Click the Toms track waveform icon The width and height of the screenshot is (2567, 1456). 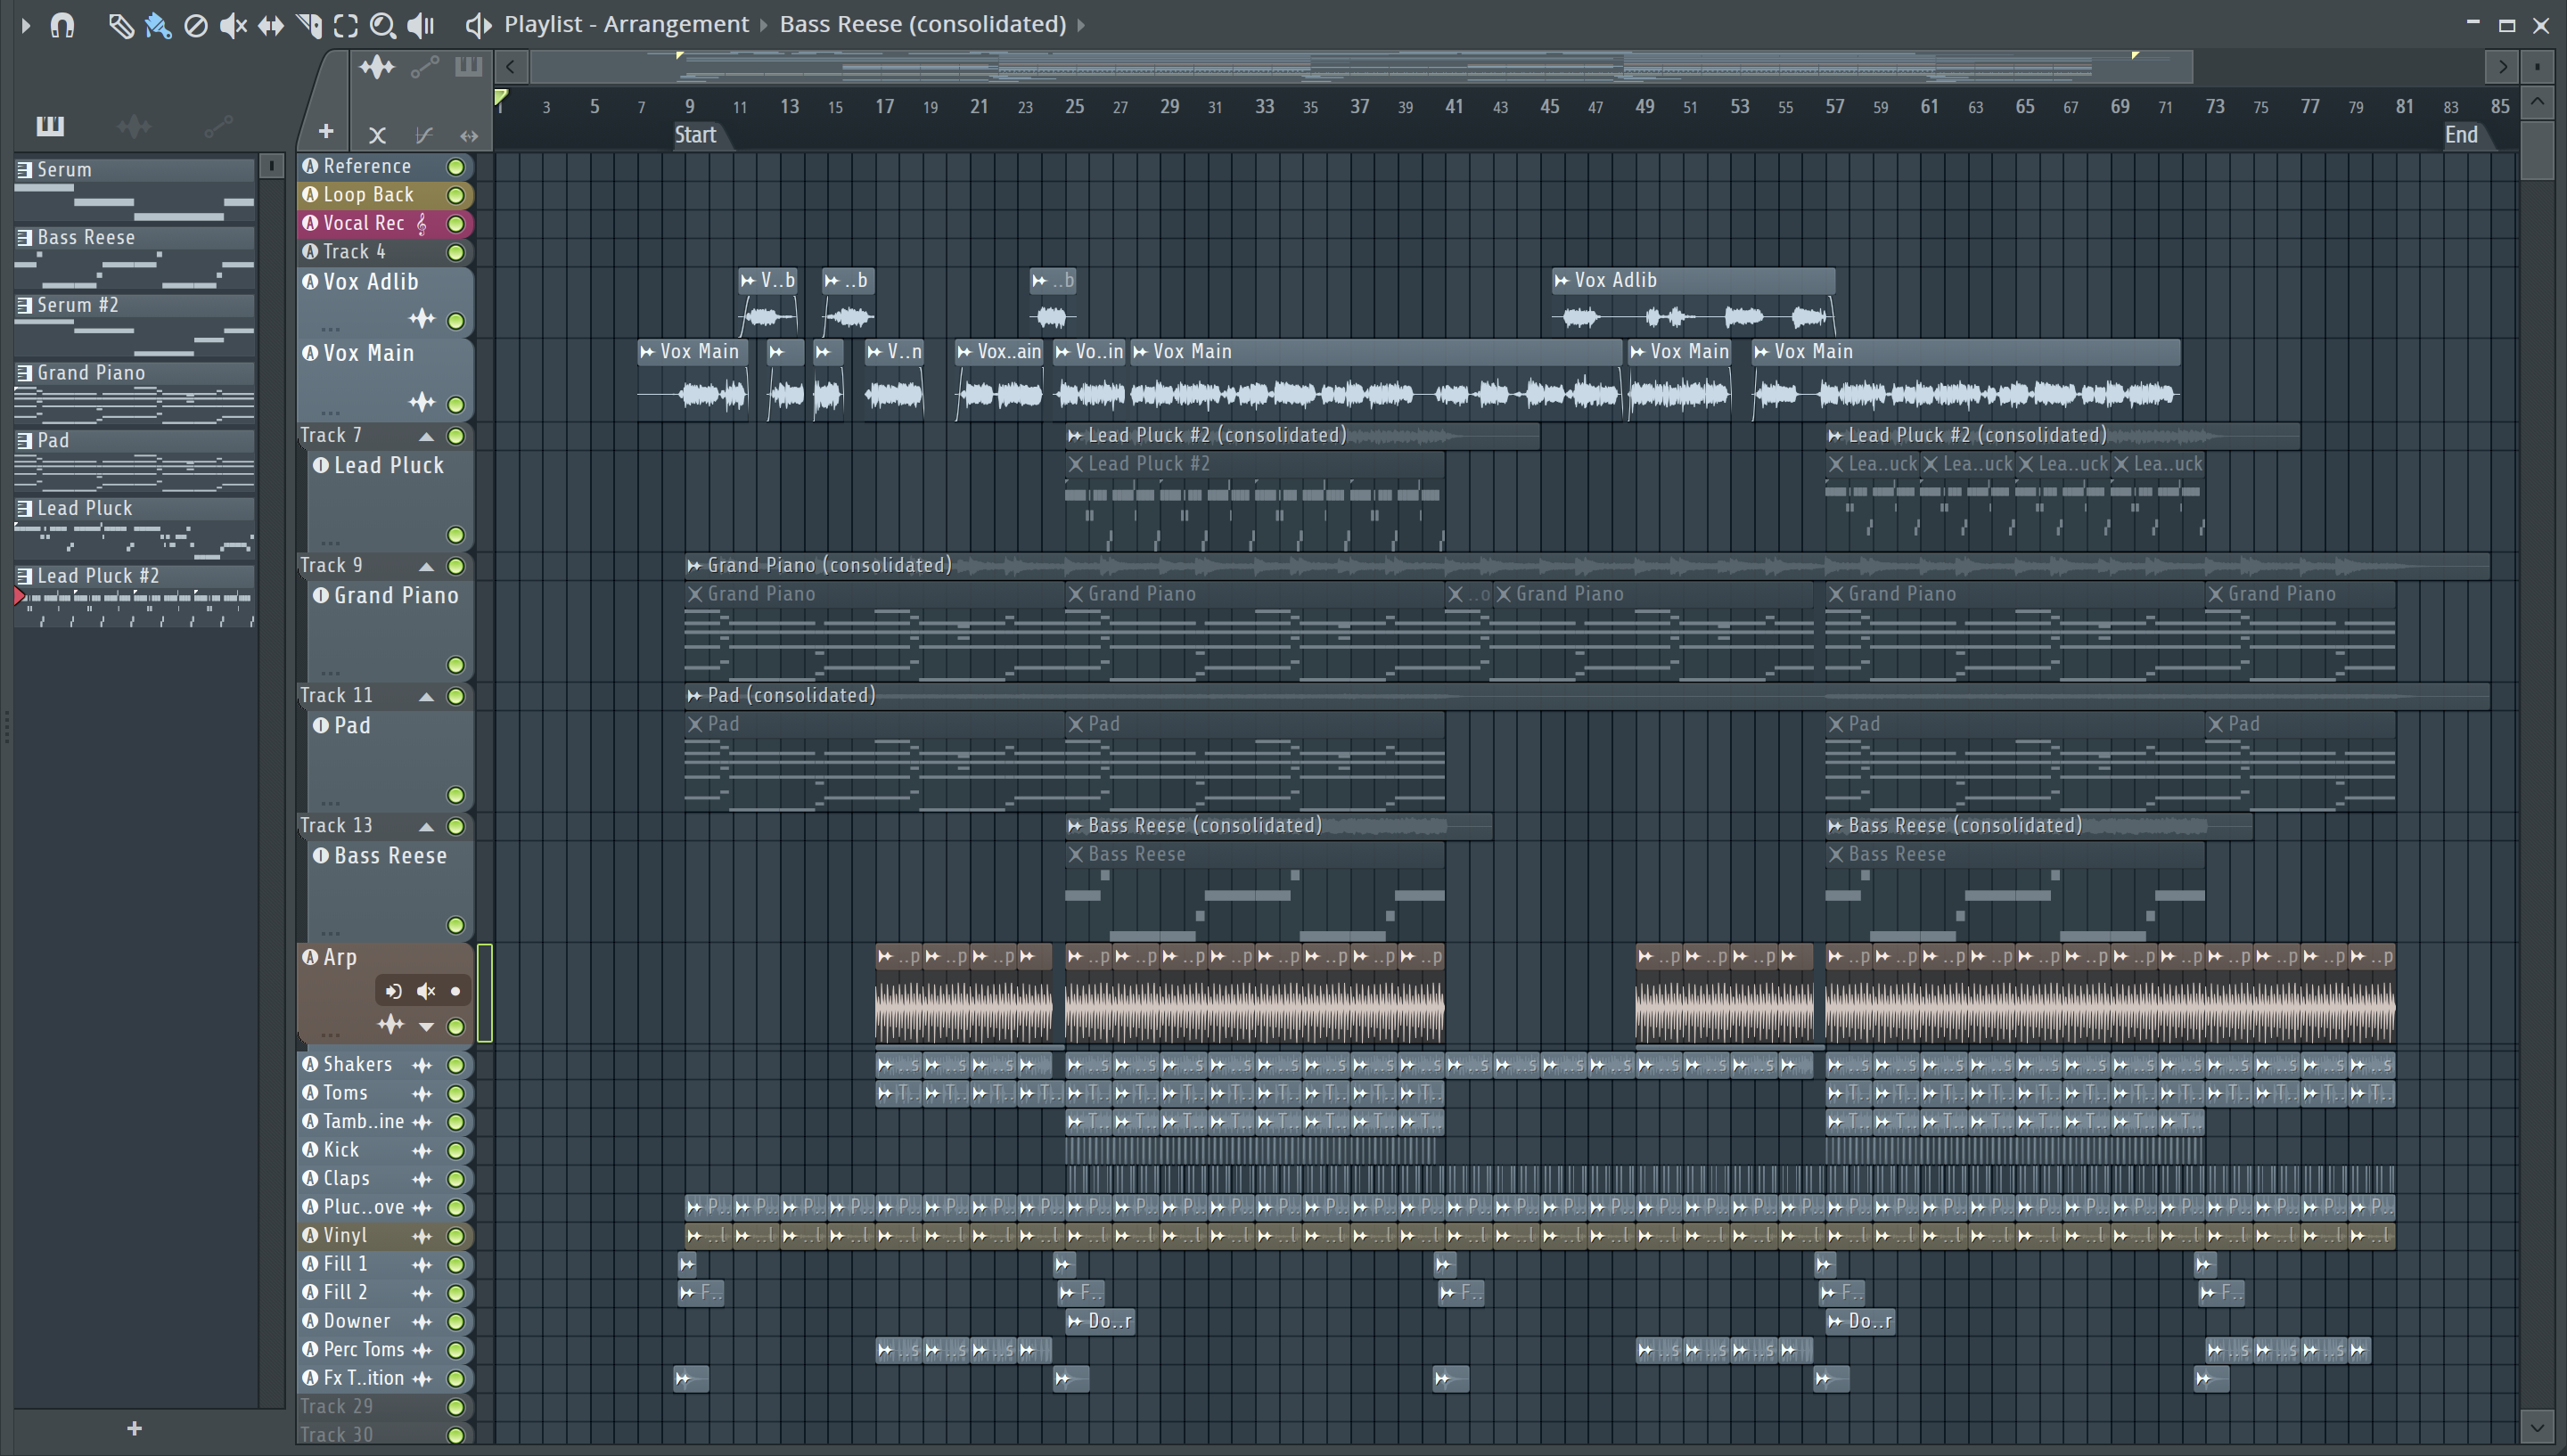coord(423,1094)
